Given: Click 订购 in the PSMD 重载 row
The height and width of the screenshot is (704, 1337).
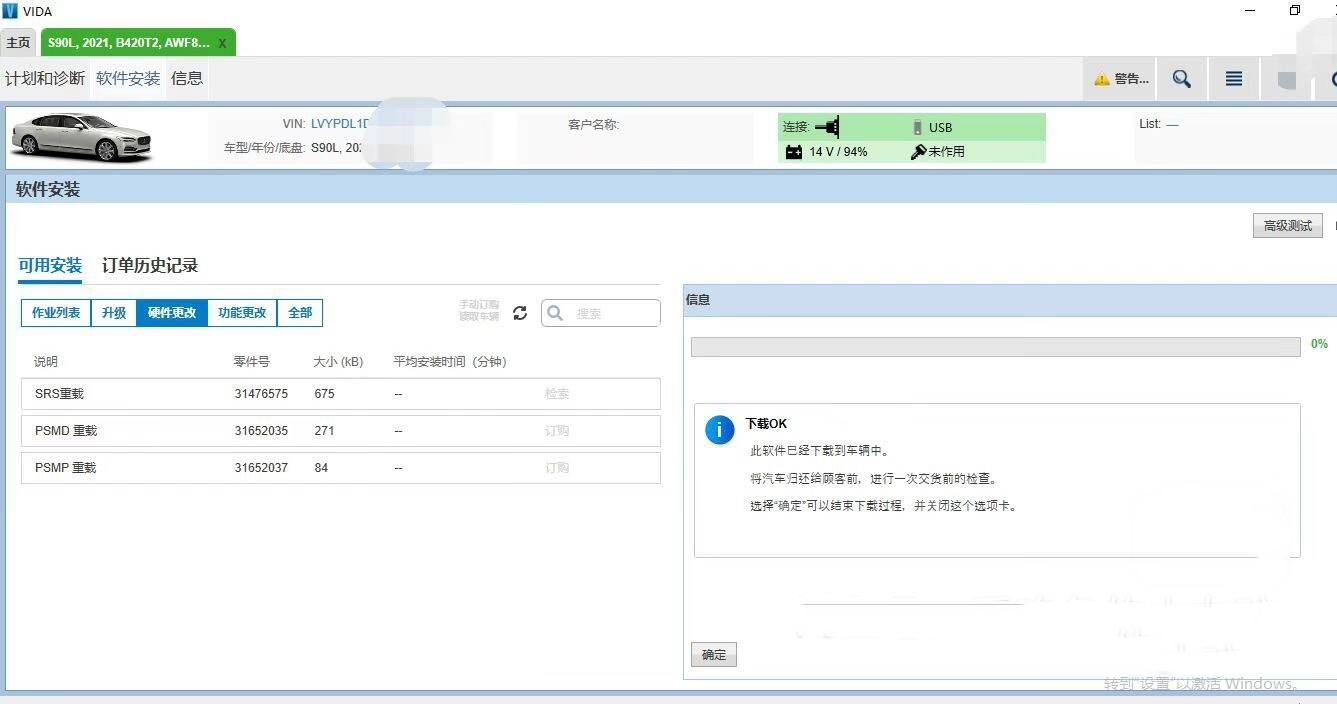Looking at the screenshot, I should click(x=557, y=431).
